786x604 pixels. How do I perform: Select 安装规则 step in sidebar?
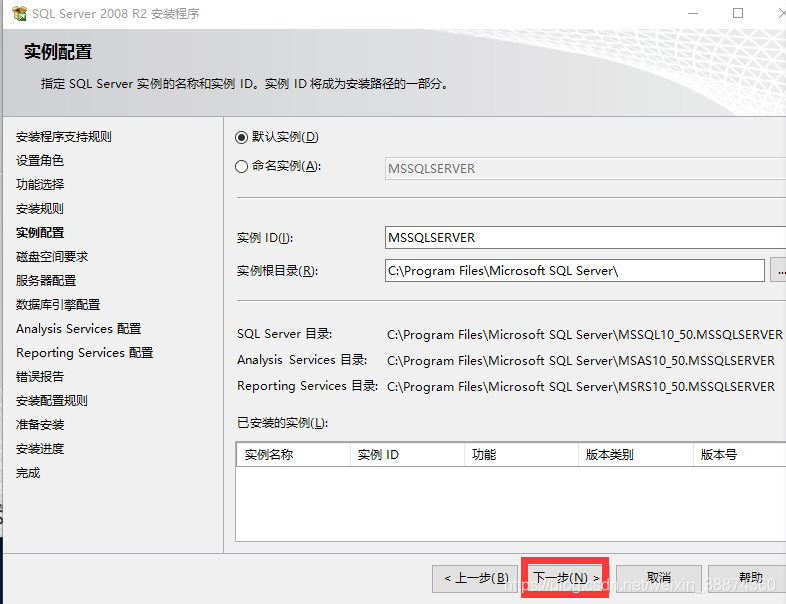40,209
